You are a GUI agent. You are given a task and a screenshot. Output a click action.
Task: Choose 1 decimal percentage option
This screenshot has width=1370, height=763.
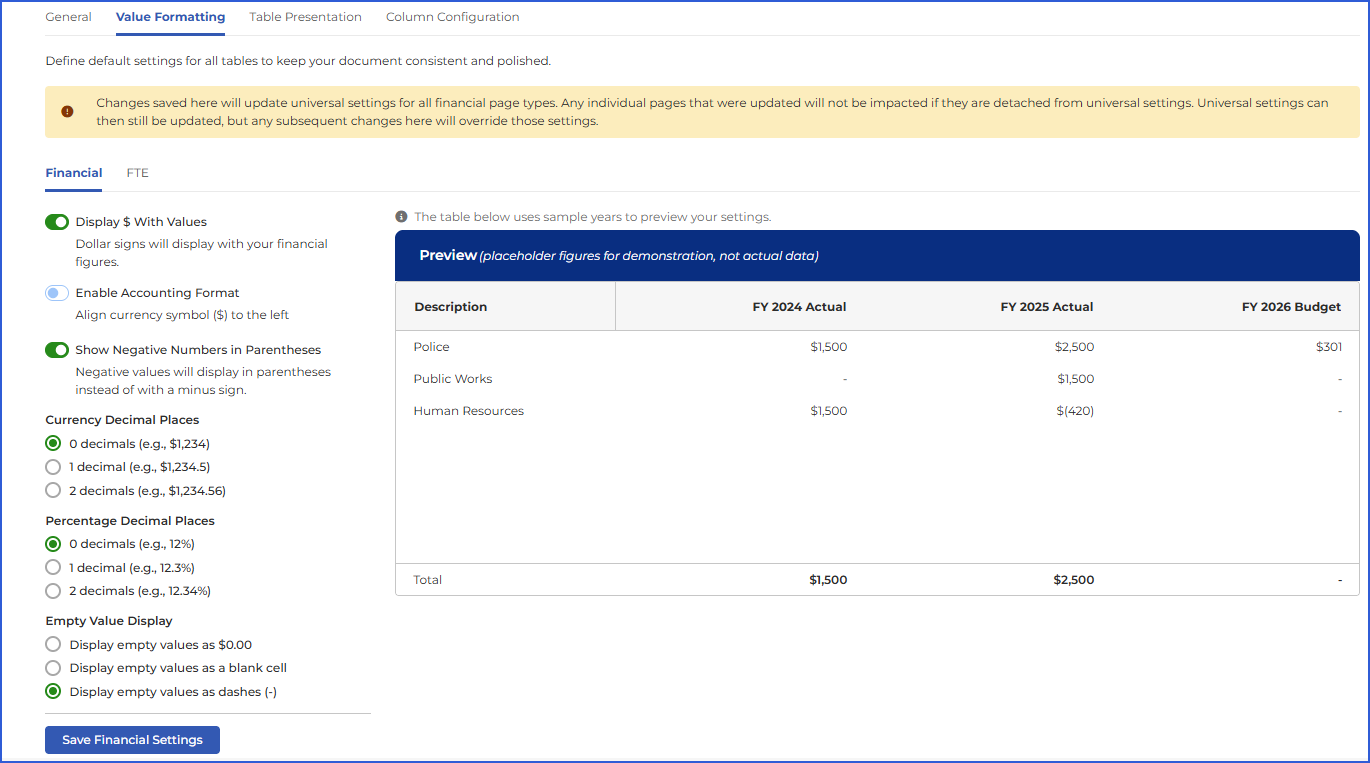click(53, 568)
